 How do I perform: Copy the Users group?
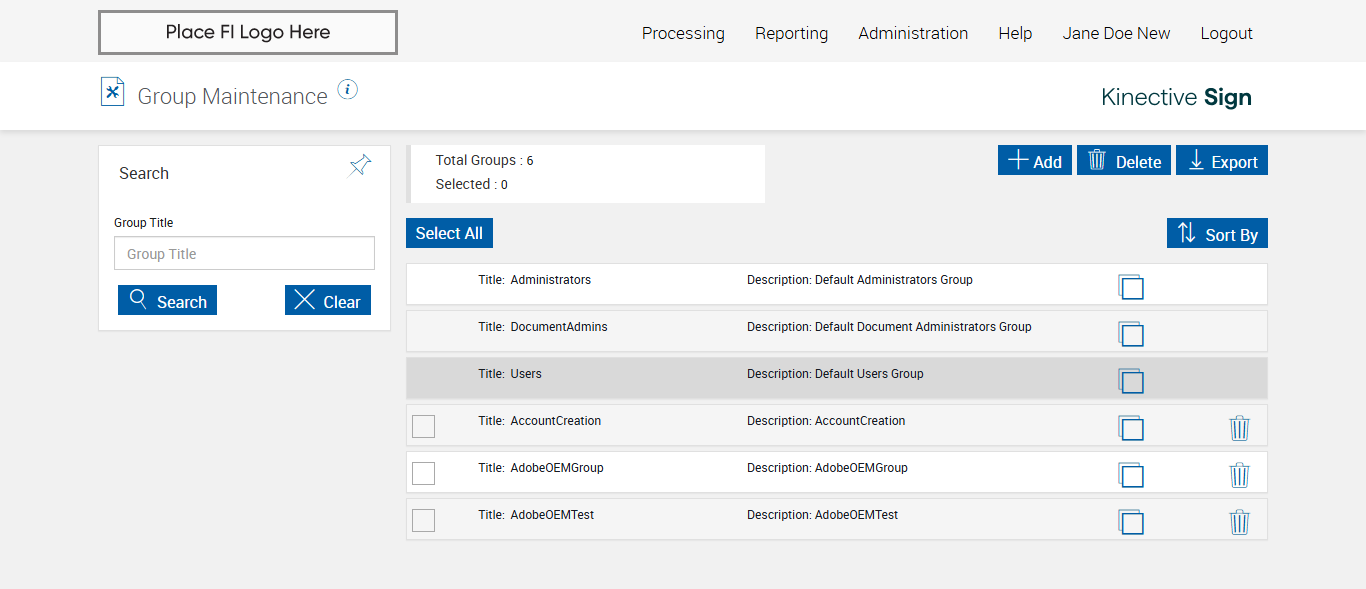(1131, 381)
